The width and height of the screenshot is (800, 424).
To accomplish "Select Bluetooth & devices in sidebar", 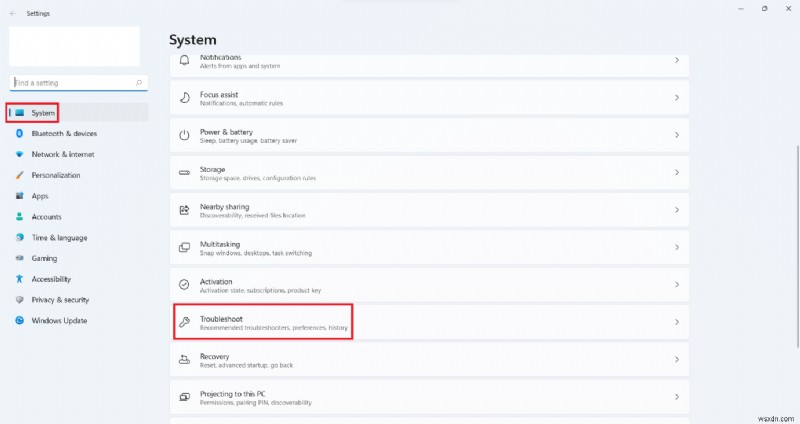I will pos(79,133).
